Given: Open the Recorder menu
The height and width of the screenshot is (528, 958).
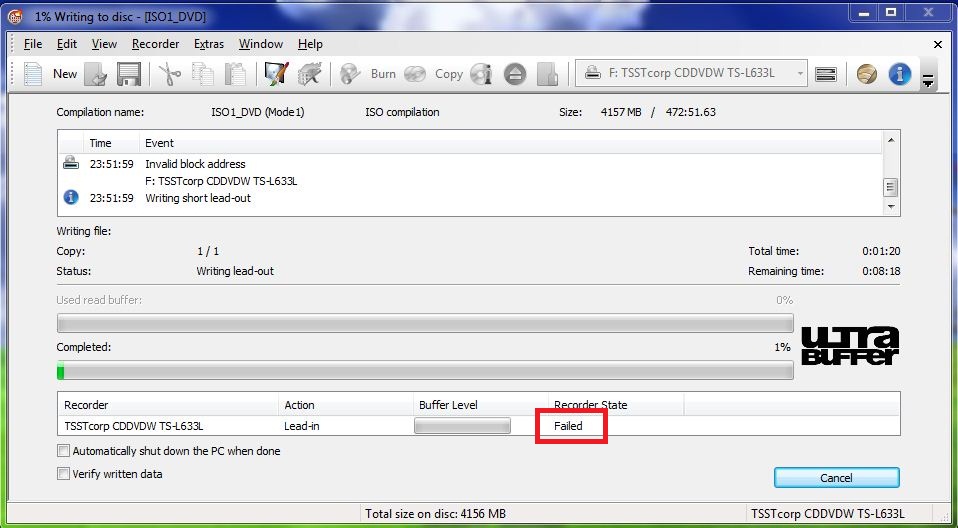Looking at the screenshot, I should coord(155,44).
